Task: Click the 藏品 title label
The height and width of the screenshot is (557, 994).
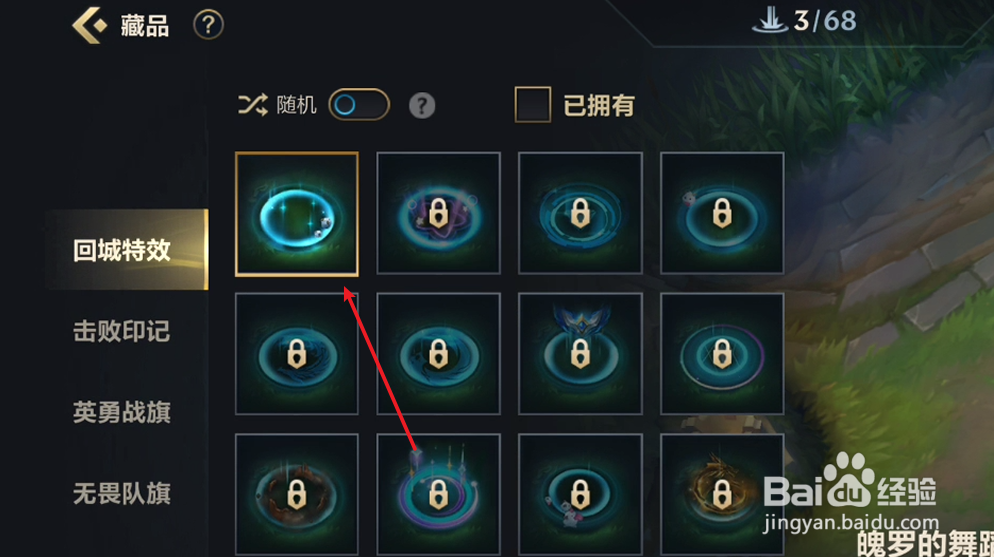Action: pyautogui.click(x=145, y=26)
